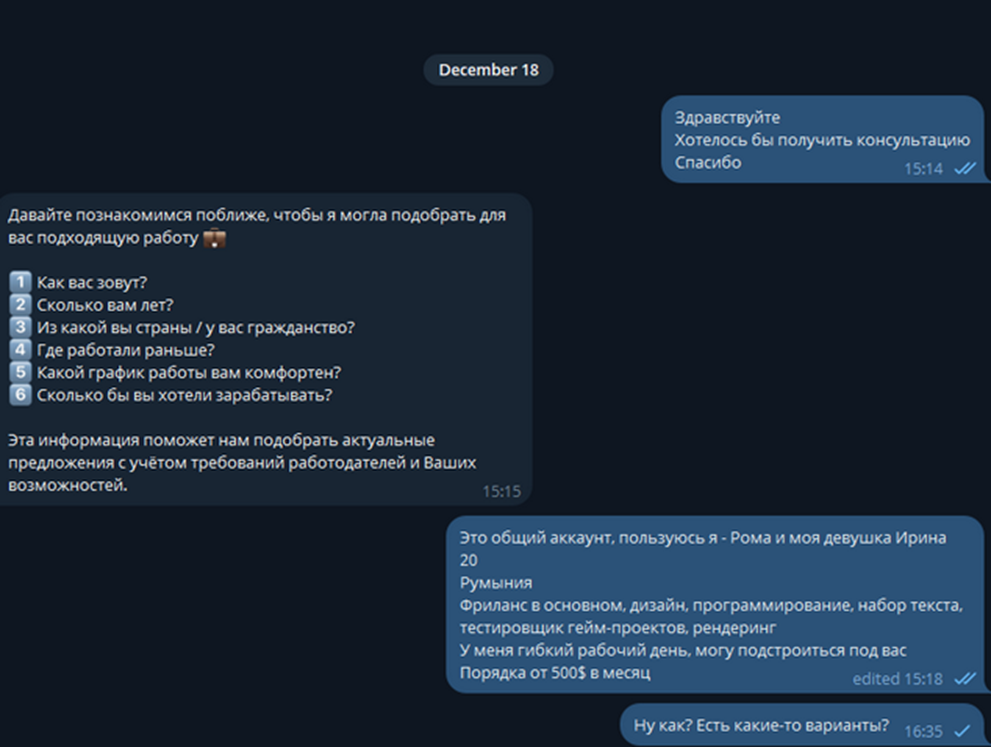The image size is (991, 747).
Task: Click the 16:35 timestamp
Action: pos(923,731)
